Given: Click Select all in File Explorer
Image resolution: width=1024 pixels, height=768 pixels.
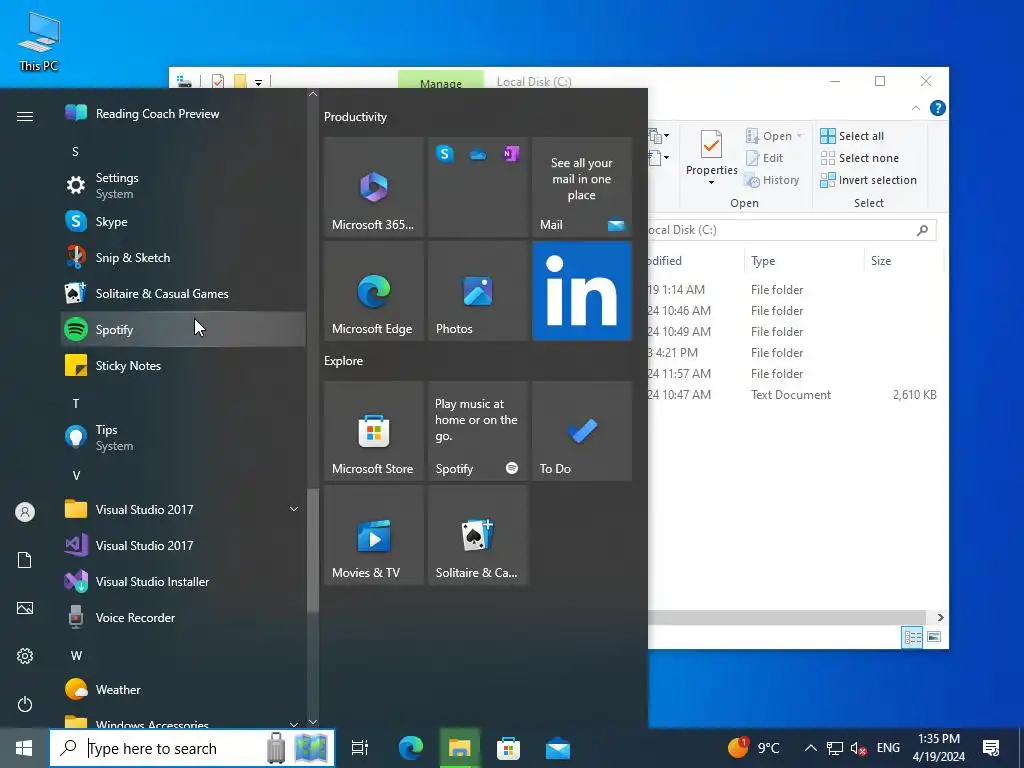Looking at the screenshot, I should pos(852,136).
